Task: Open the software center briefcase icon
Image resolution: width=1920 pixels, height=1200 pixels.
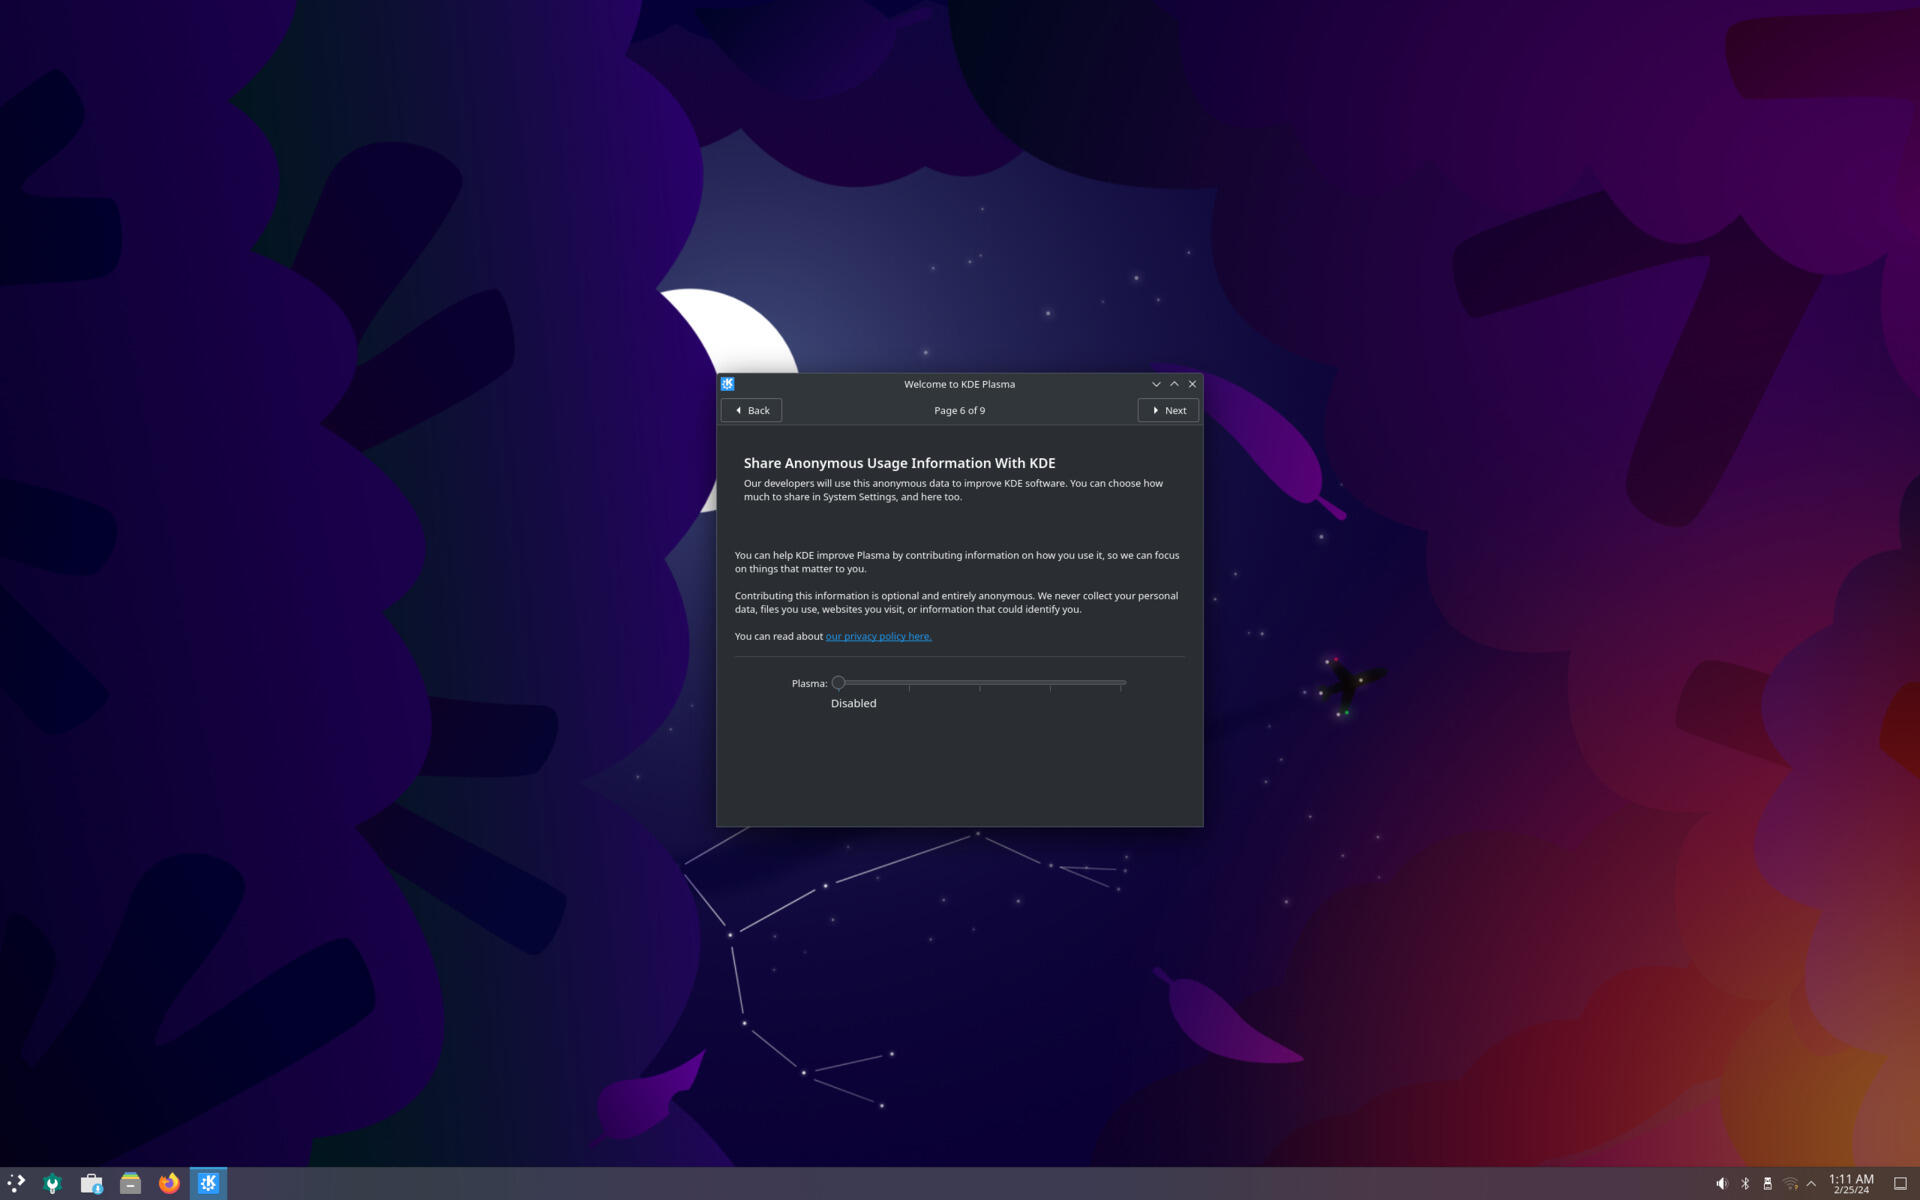Action: (92, 1183)
